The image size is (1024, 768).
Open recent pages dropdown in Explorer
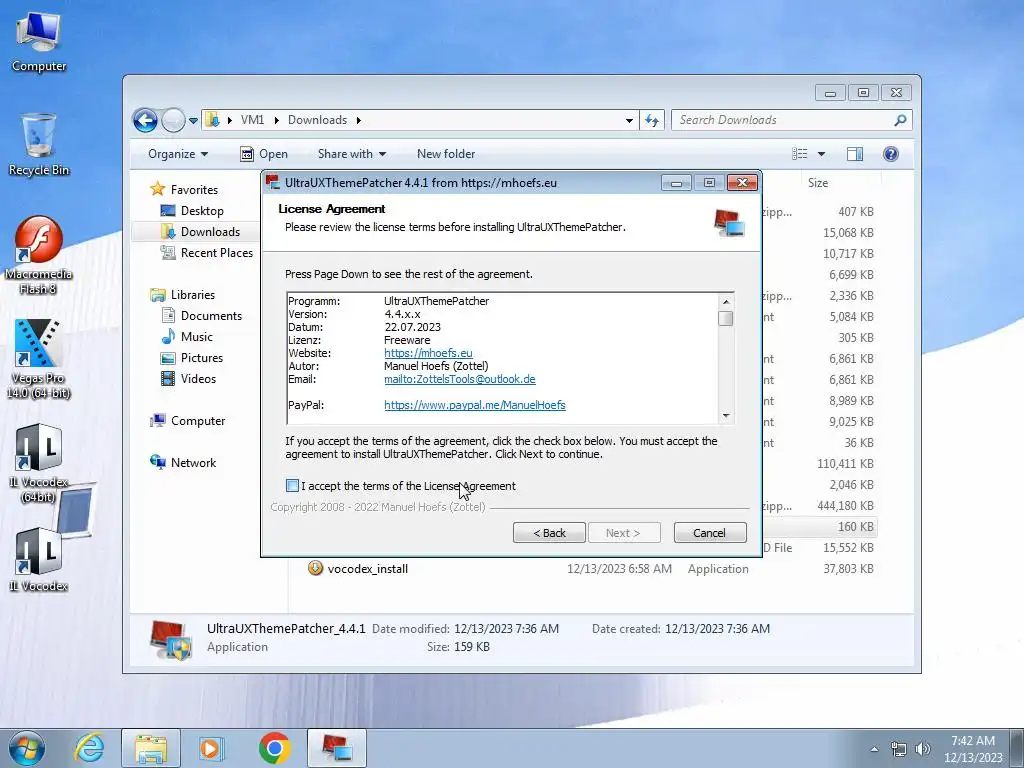pyautogui.click(x=193, y=121)
